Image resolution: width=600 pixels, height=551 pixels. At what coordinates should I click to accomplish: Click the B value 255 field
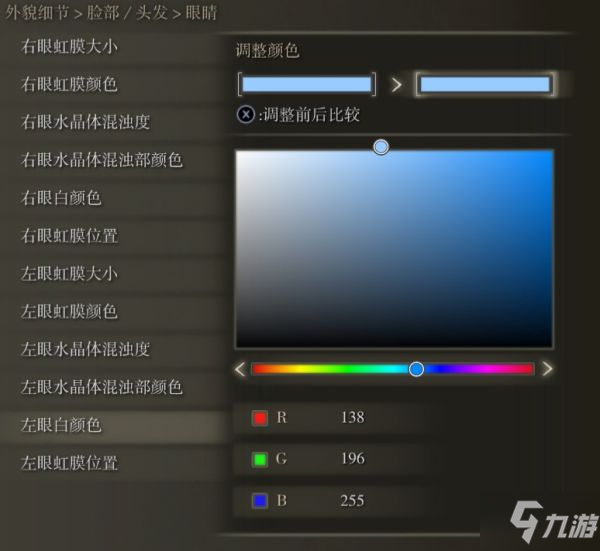pos(352,500)
